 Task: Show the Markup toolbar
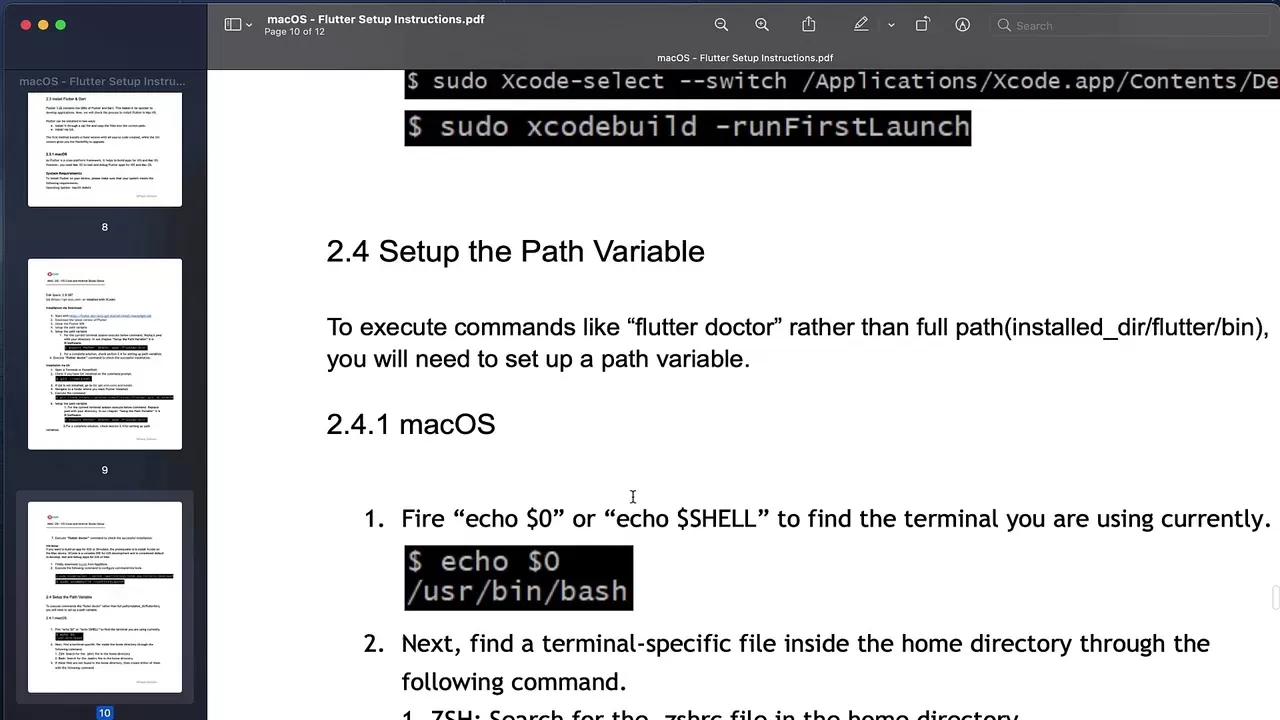coord(962,25)
